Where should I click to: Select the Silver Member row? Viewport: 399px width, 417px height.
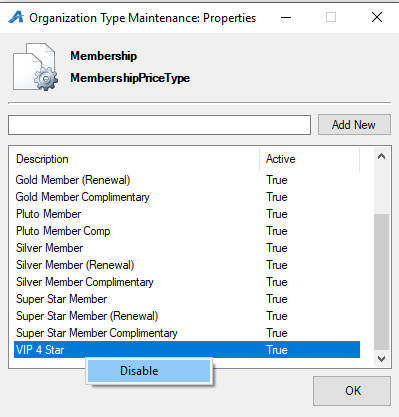coord(187,248)
